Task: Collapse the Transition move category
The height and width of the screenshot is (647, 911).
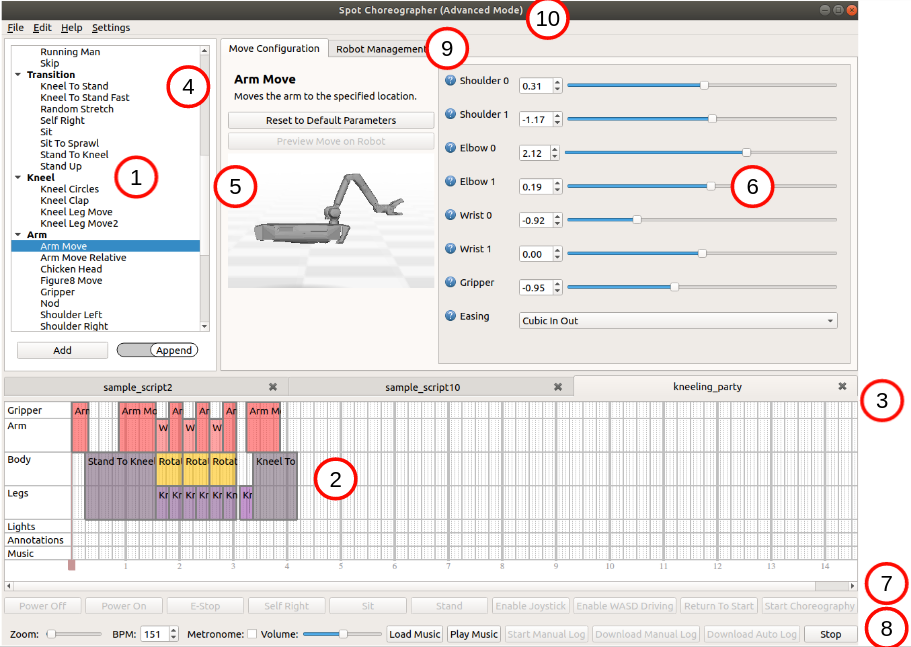Action: (x=18, y=74)
